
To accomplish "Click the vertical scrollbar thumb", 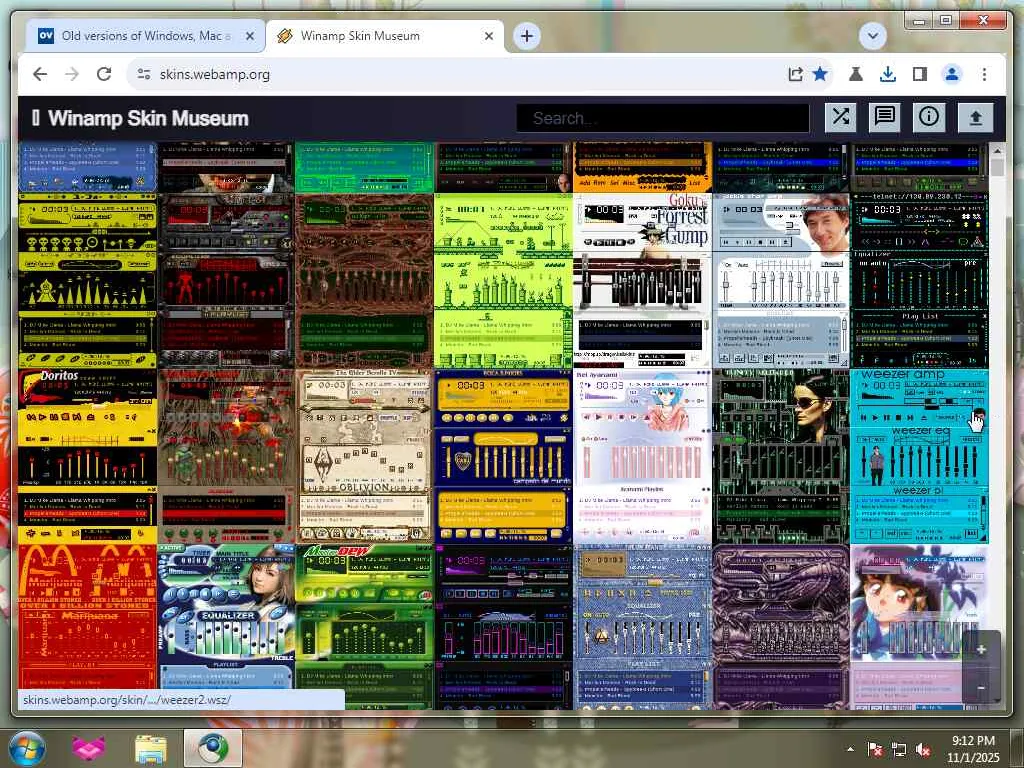I will click(997, 167).
